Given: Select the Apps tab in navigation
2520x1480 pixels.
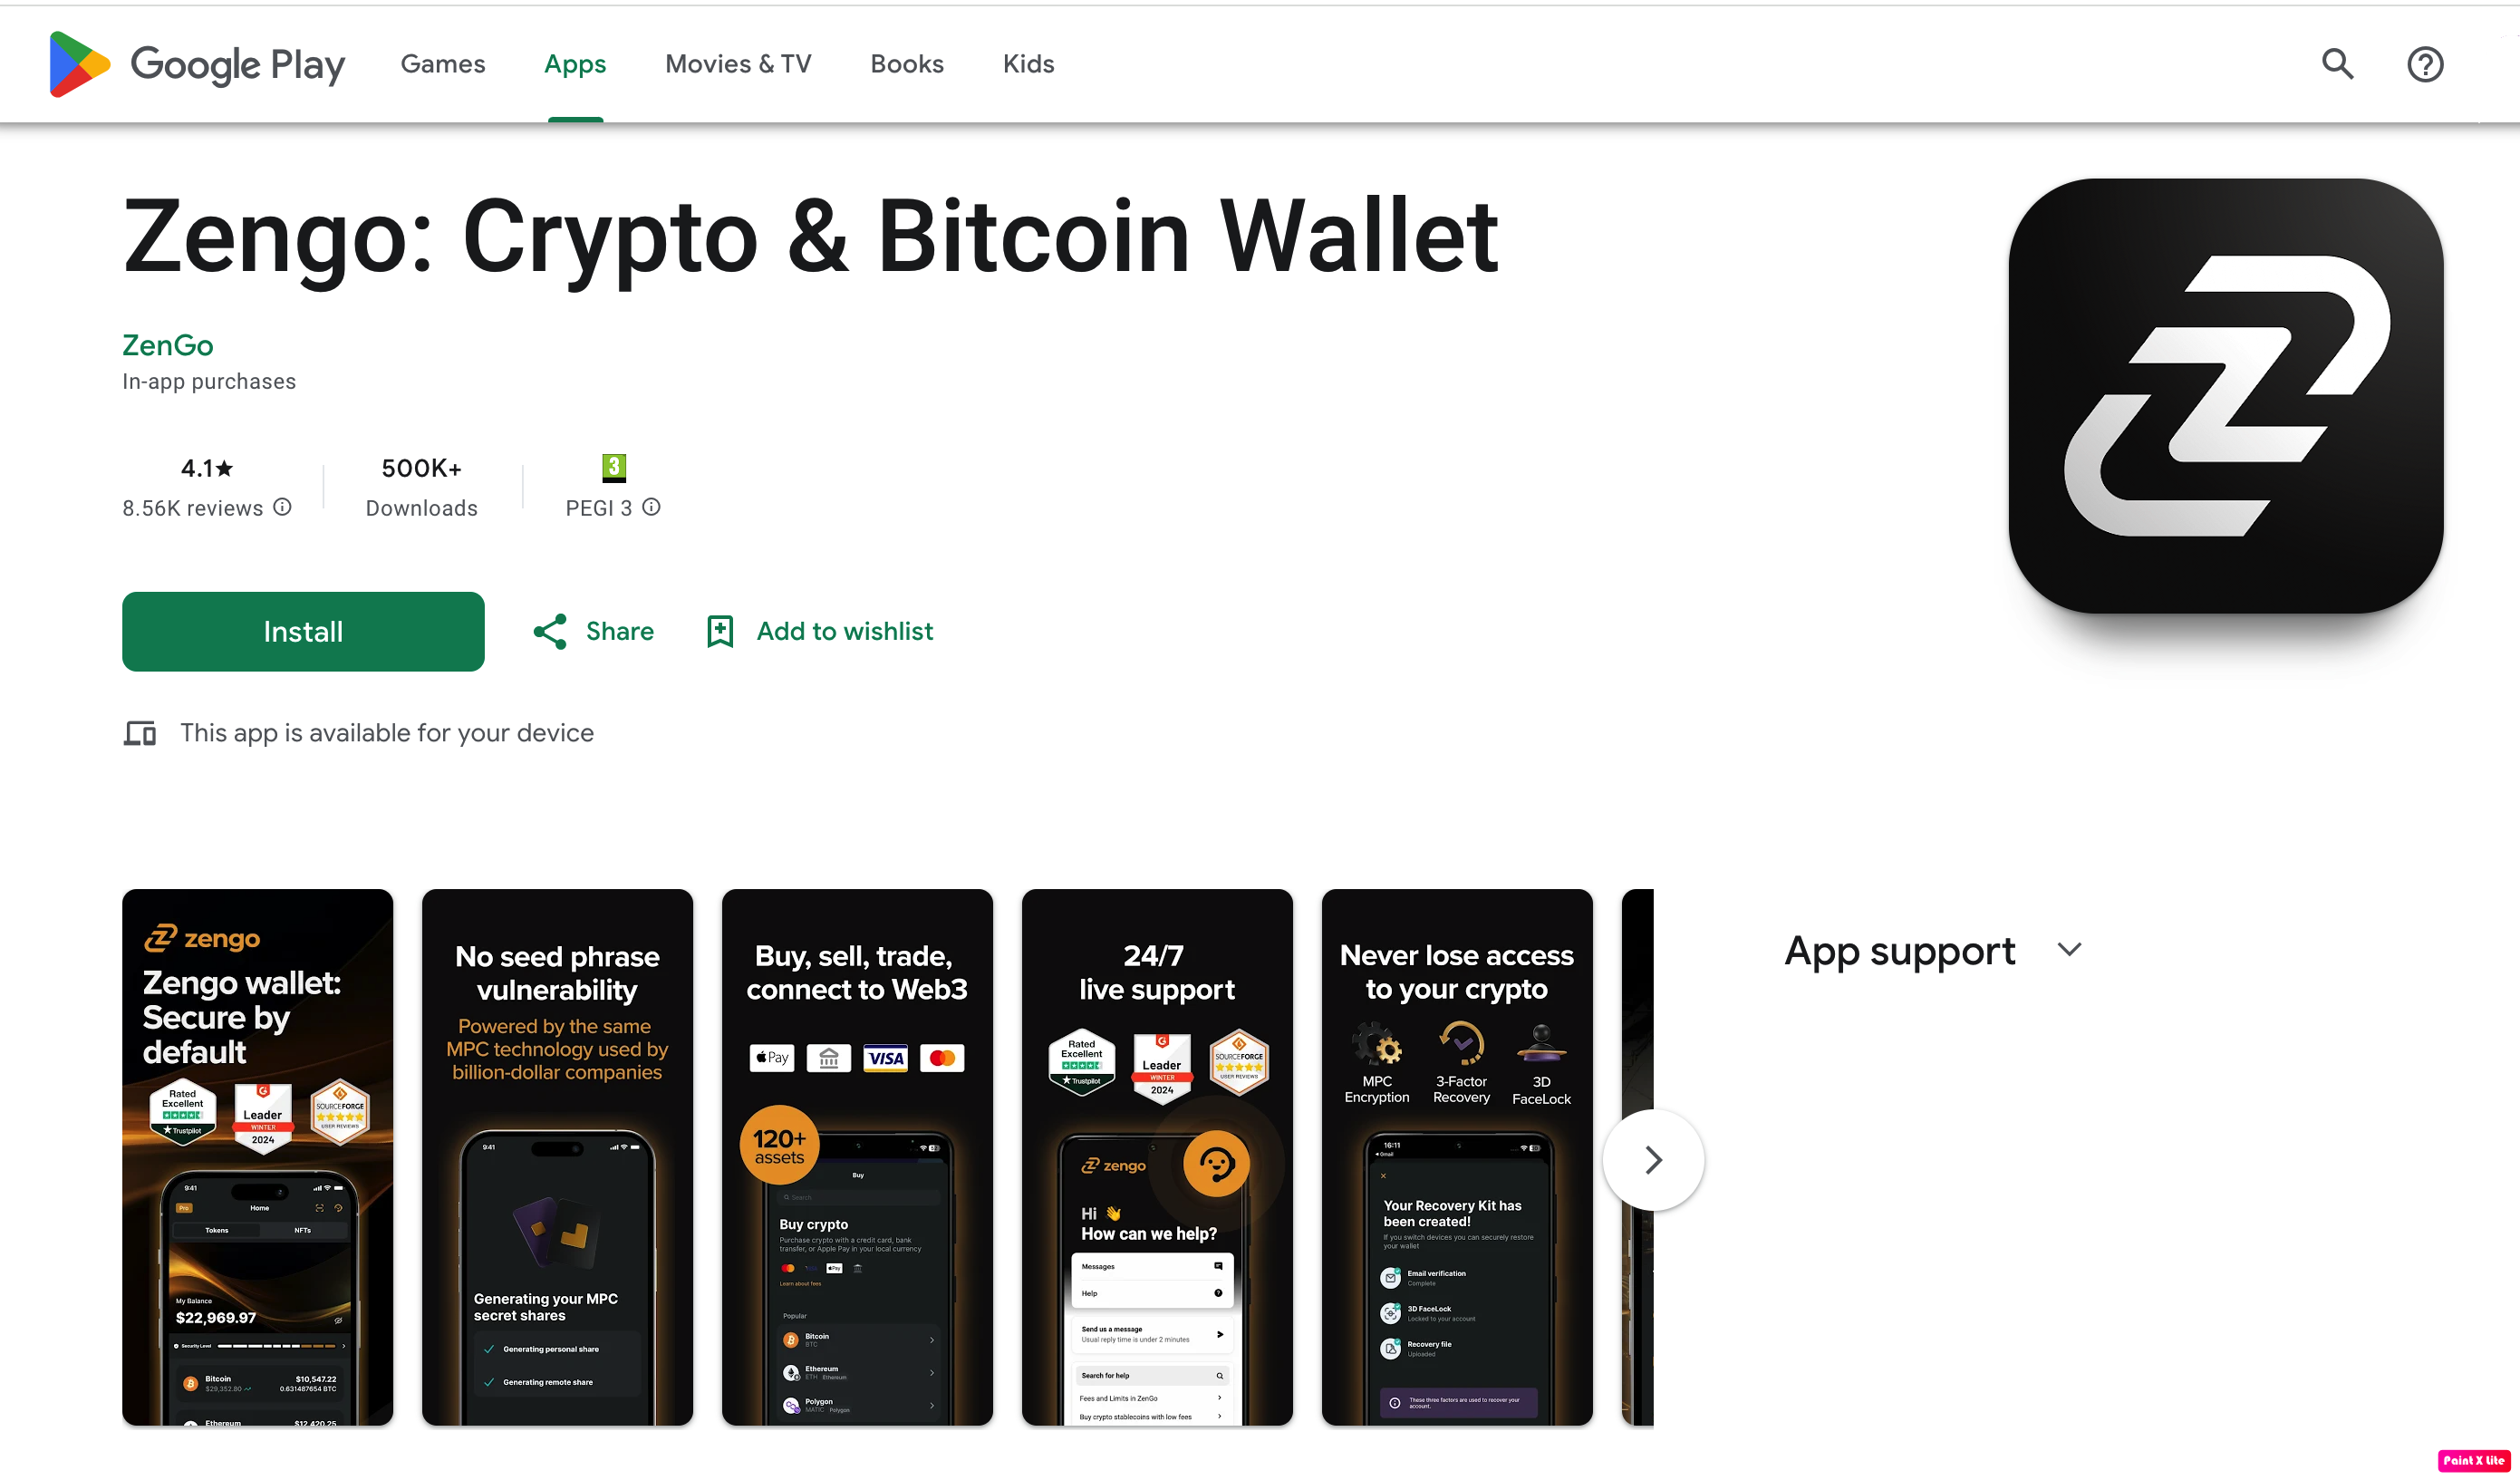Looking at the screenshot, I should (574, 63).
